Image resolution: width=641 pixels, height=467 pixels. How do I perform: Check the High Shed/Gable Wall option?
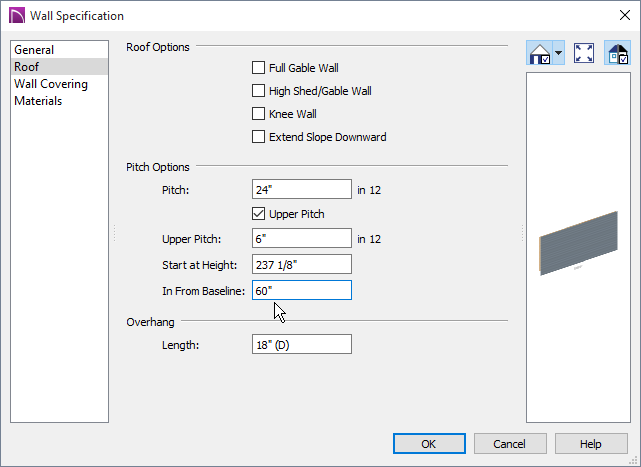258,90
